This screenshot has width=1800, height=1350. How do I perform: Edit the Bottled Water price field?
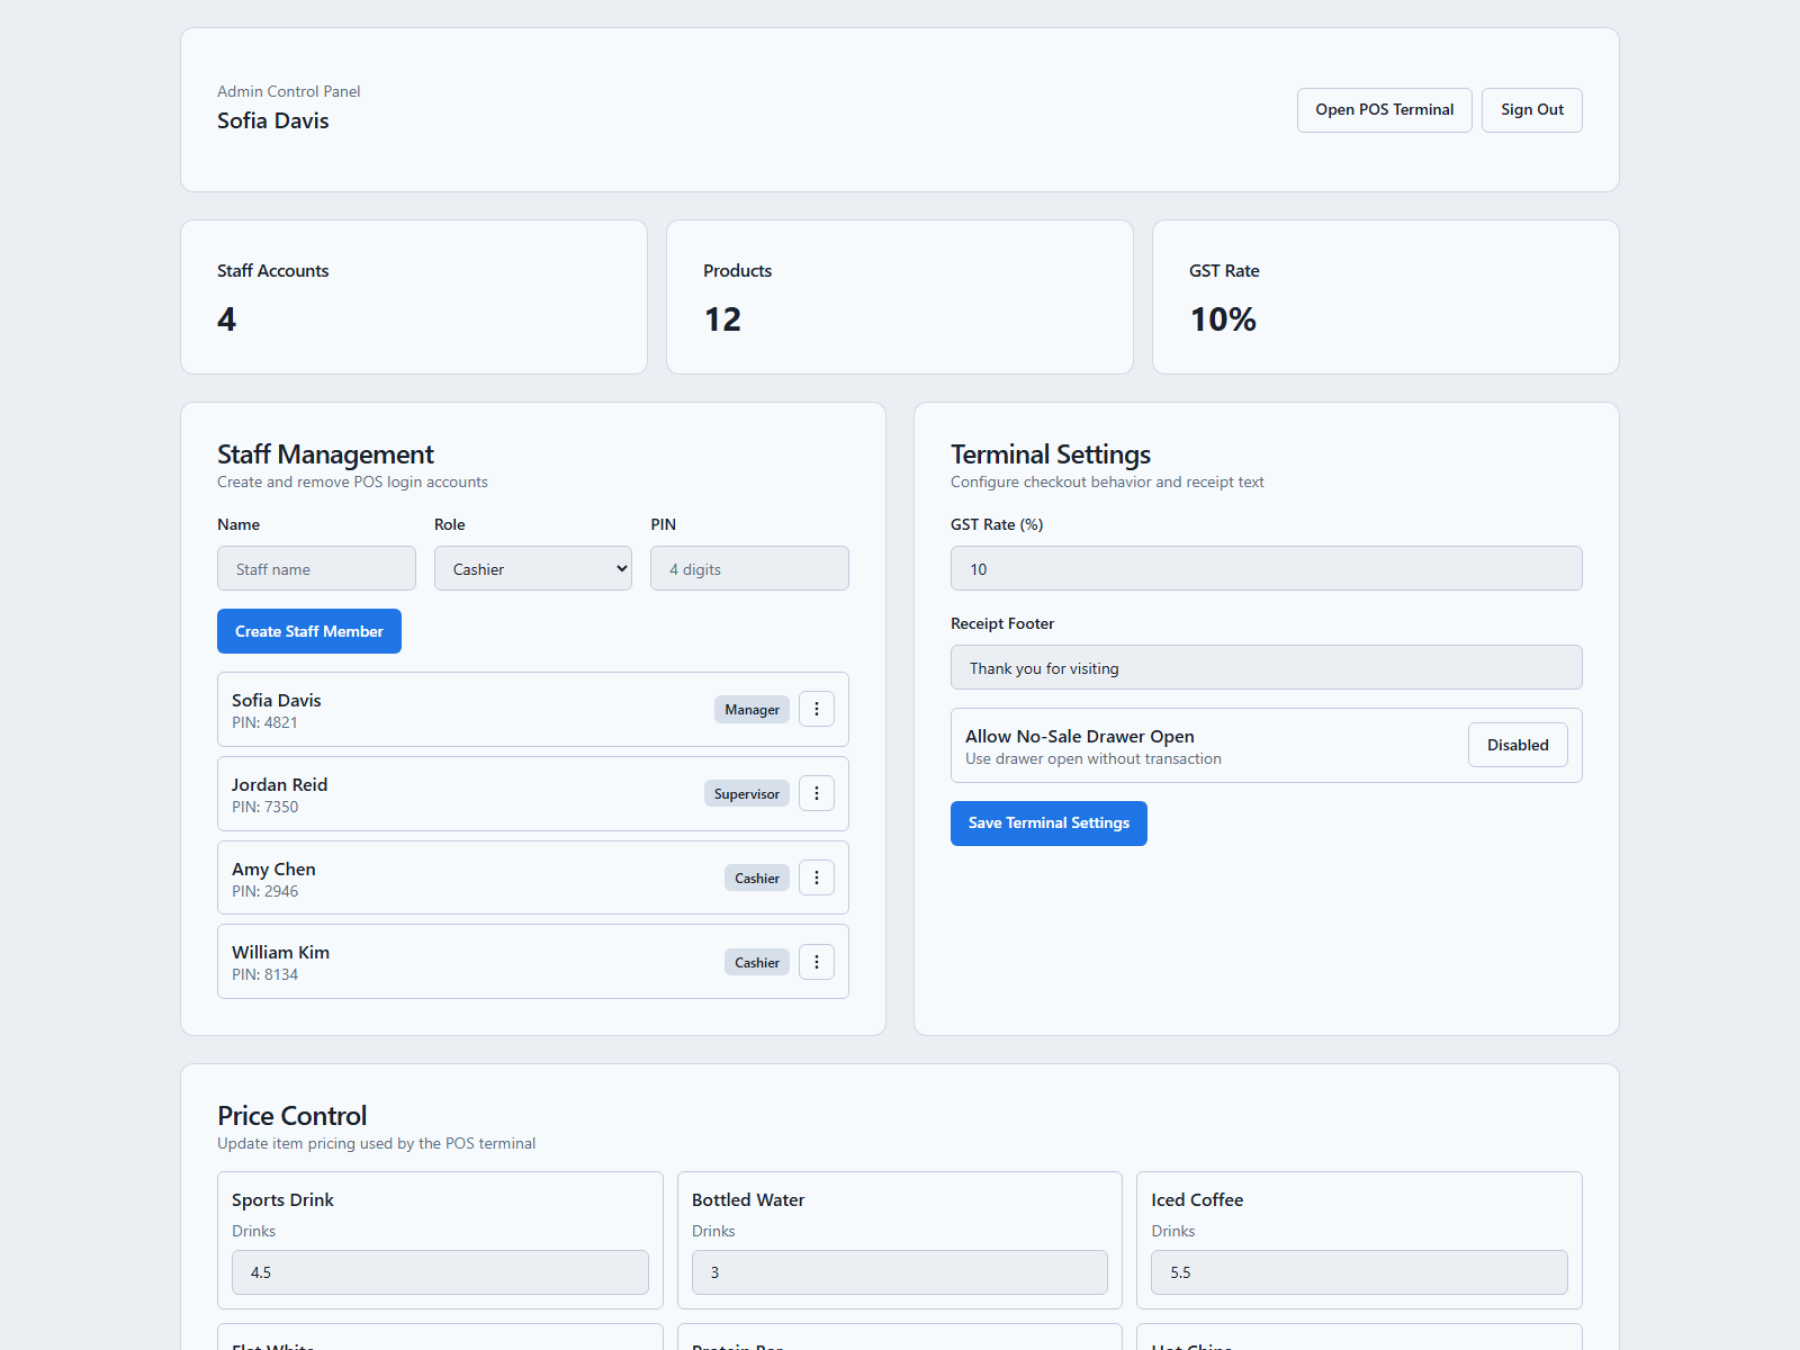tap(899, 1272)
